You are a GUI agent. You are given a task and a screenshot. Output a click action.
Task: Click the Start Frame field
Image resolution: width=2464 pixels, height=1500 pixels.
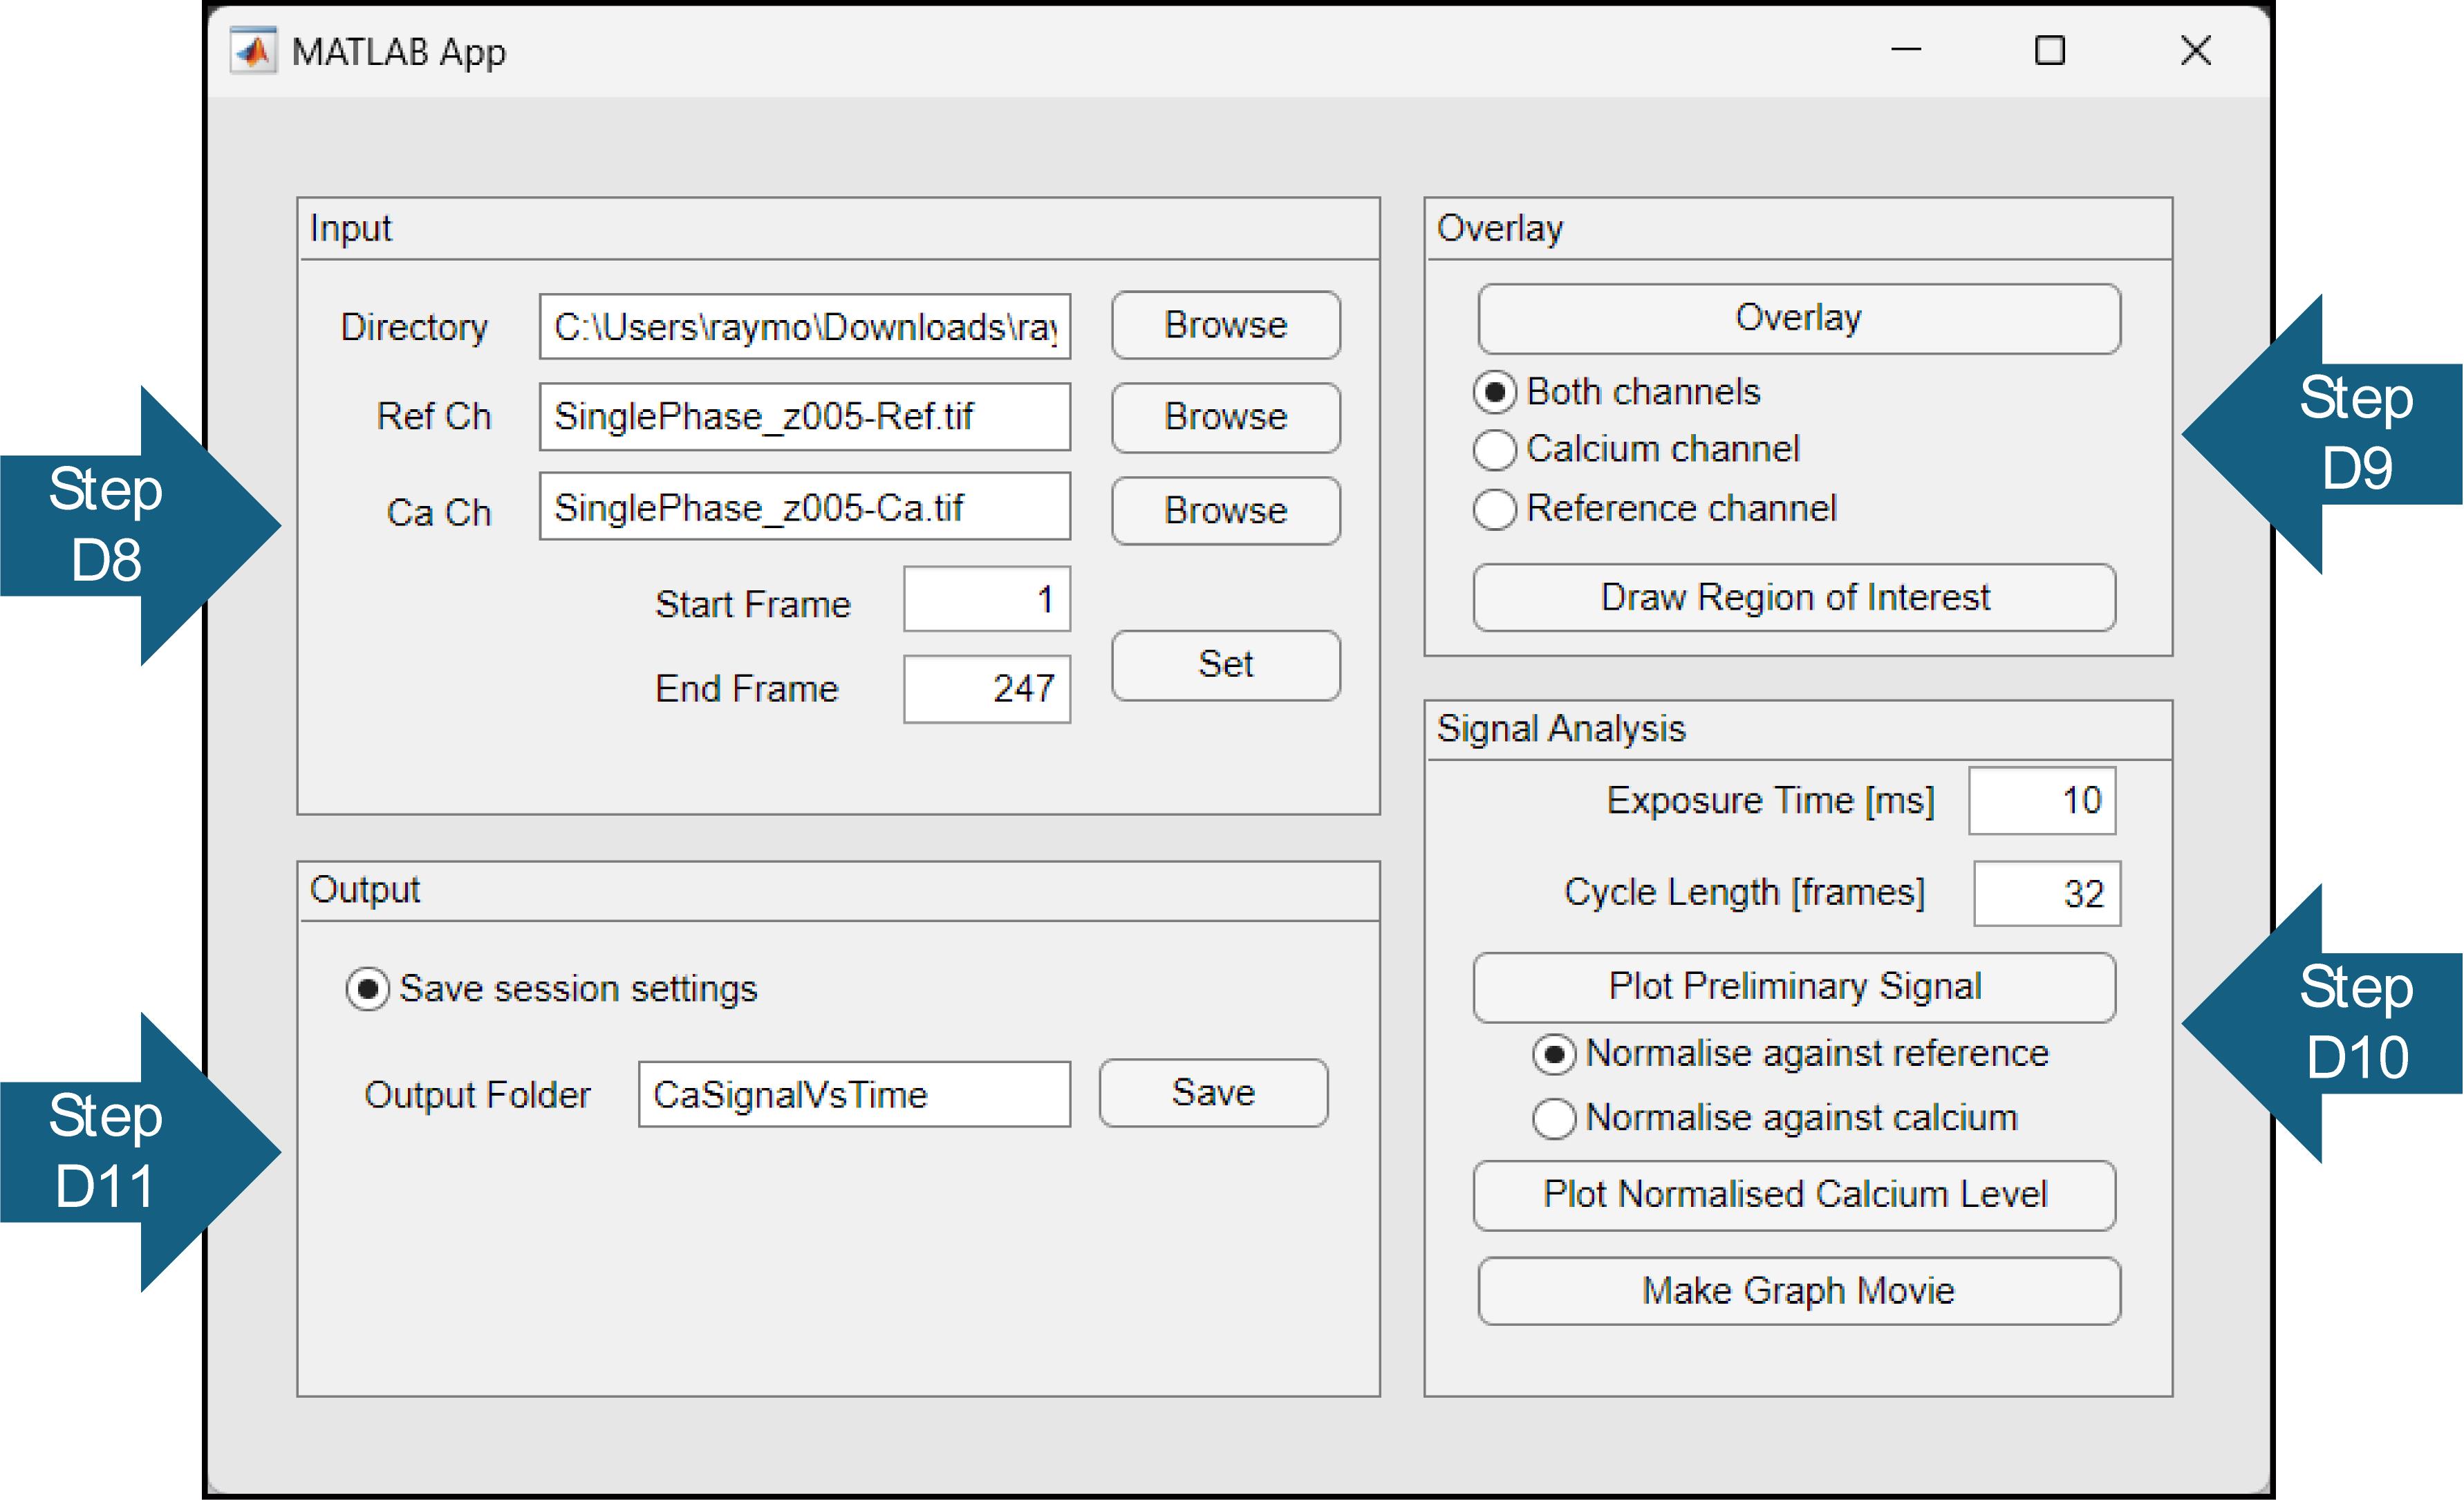click(987, 599)
